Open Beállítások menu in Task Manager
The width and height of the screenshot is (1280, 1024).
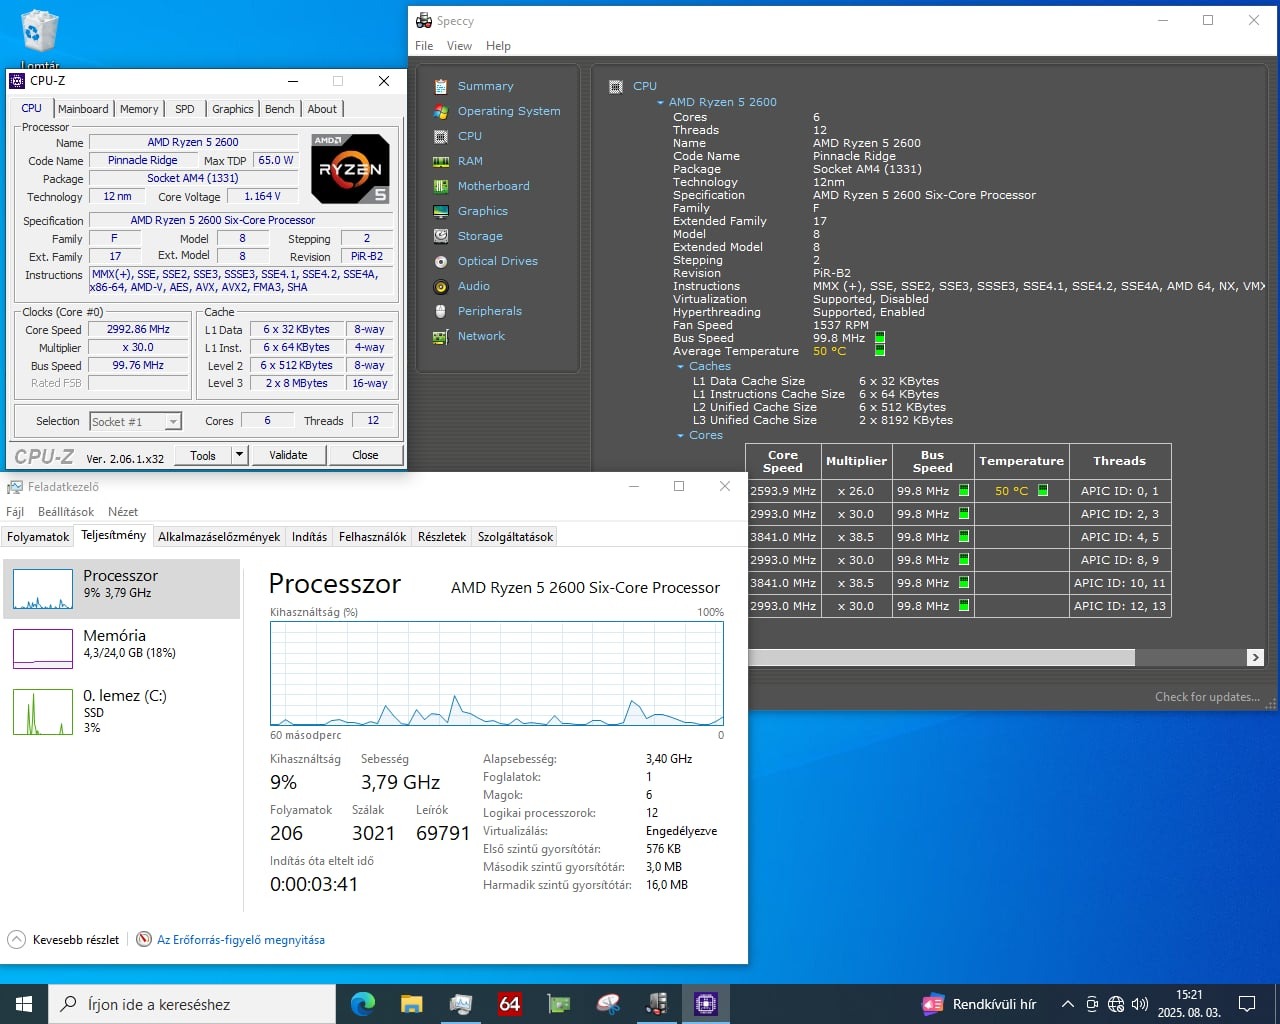(x=66, y=512)
